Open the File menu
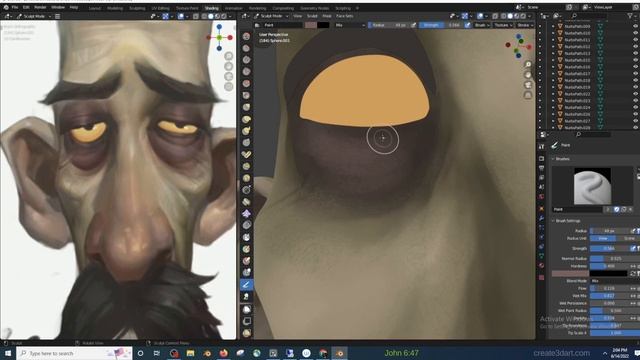 [15, 7]
